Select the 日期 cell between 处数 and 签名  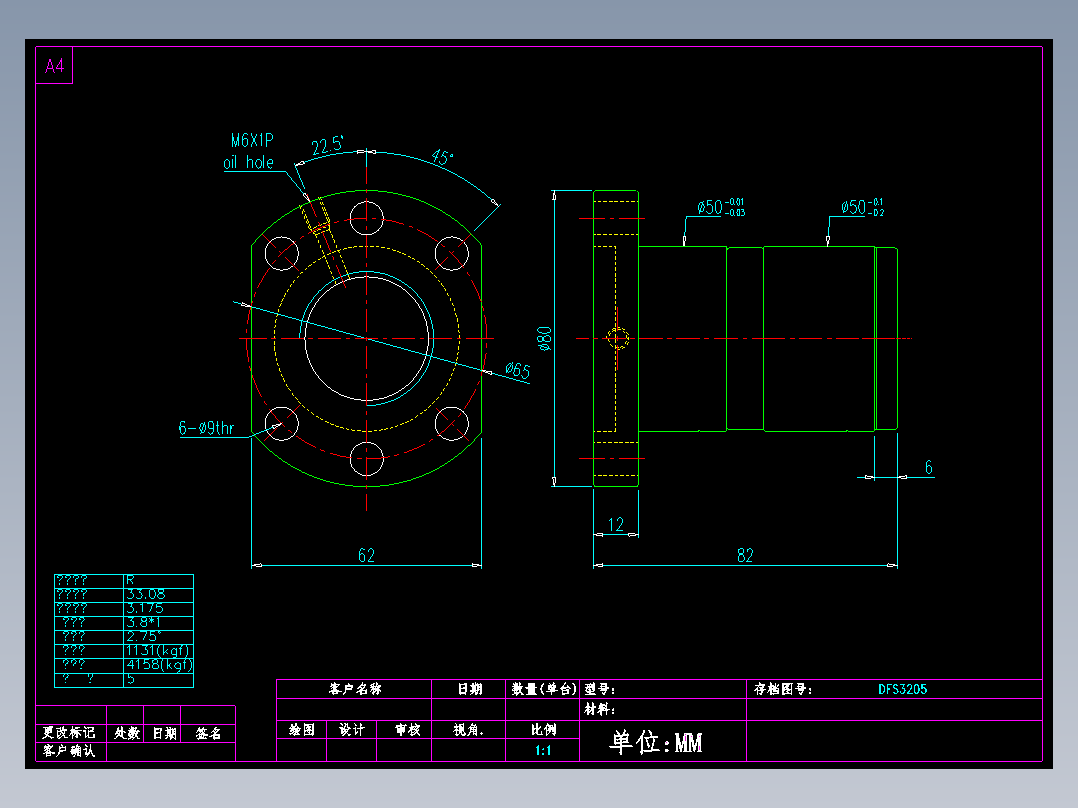164,733
